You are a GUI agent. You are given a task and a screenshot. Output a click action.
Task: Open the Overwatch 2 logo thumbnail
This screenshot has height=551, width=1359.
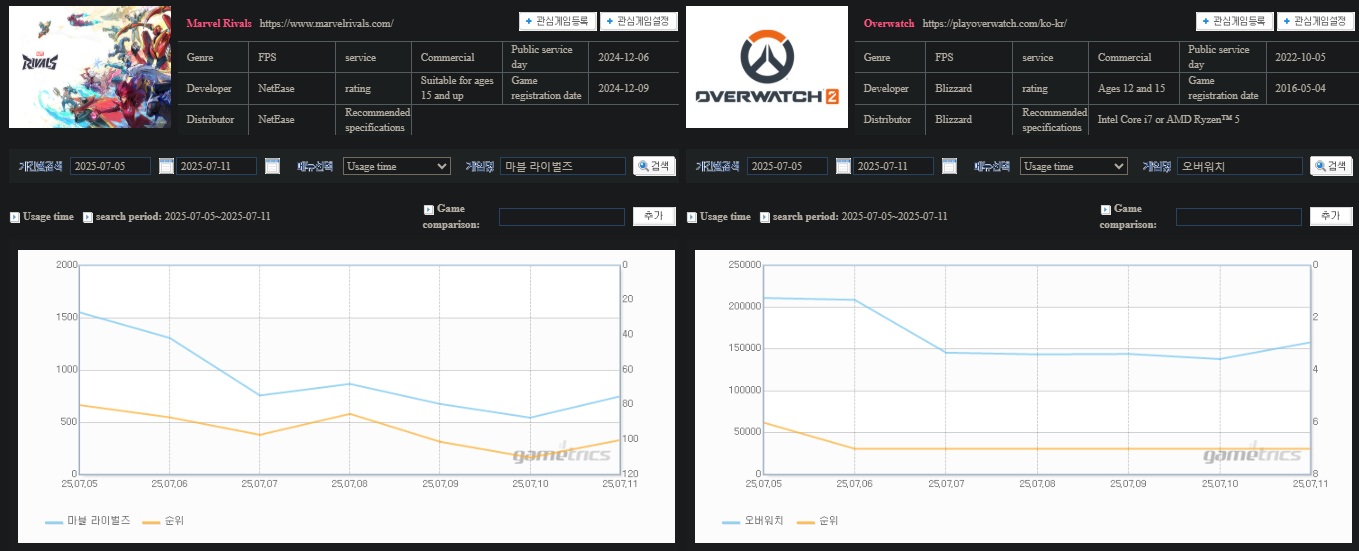[x=767, y=67]
